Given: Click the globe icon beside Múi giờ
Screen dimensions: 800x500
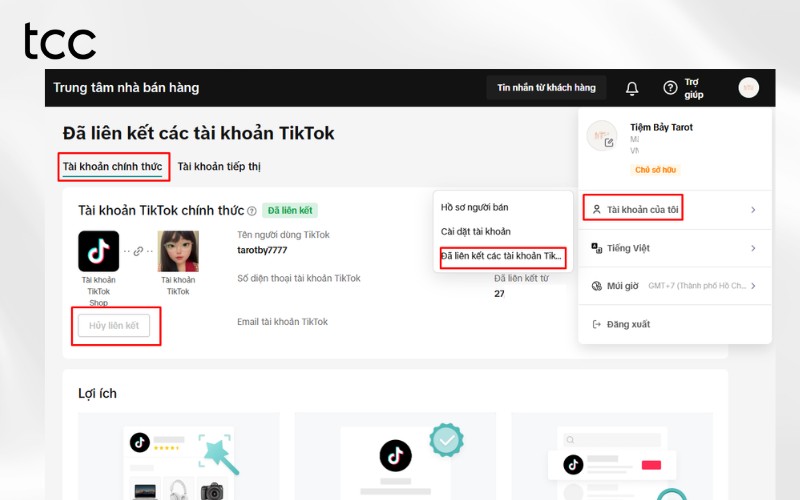Looking at the screenshot, I should (596, 286).
